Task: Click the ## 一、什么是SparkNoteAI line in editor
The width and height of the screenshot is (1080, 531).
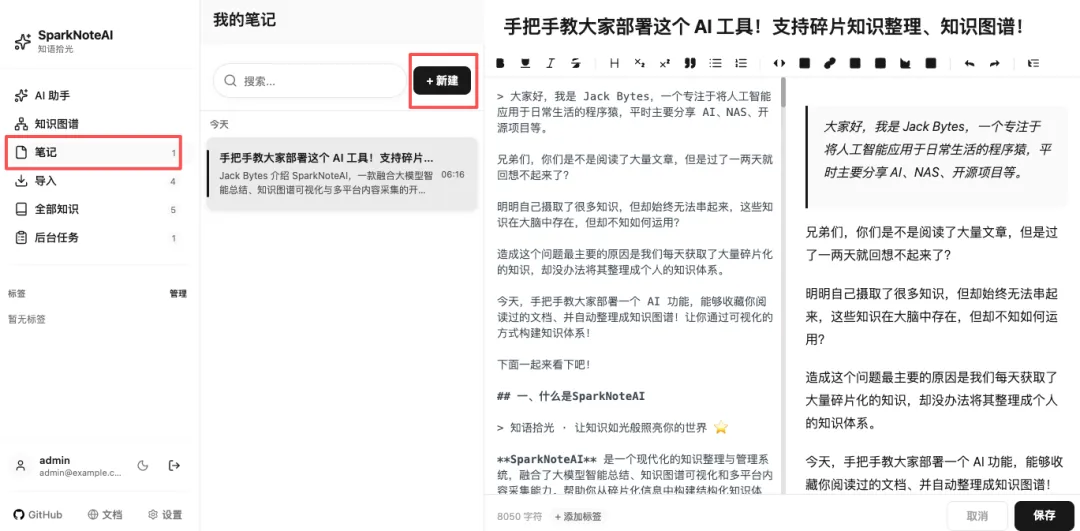Action: pyautogui.click(x=570, y=396)
